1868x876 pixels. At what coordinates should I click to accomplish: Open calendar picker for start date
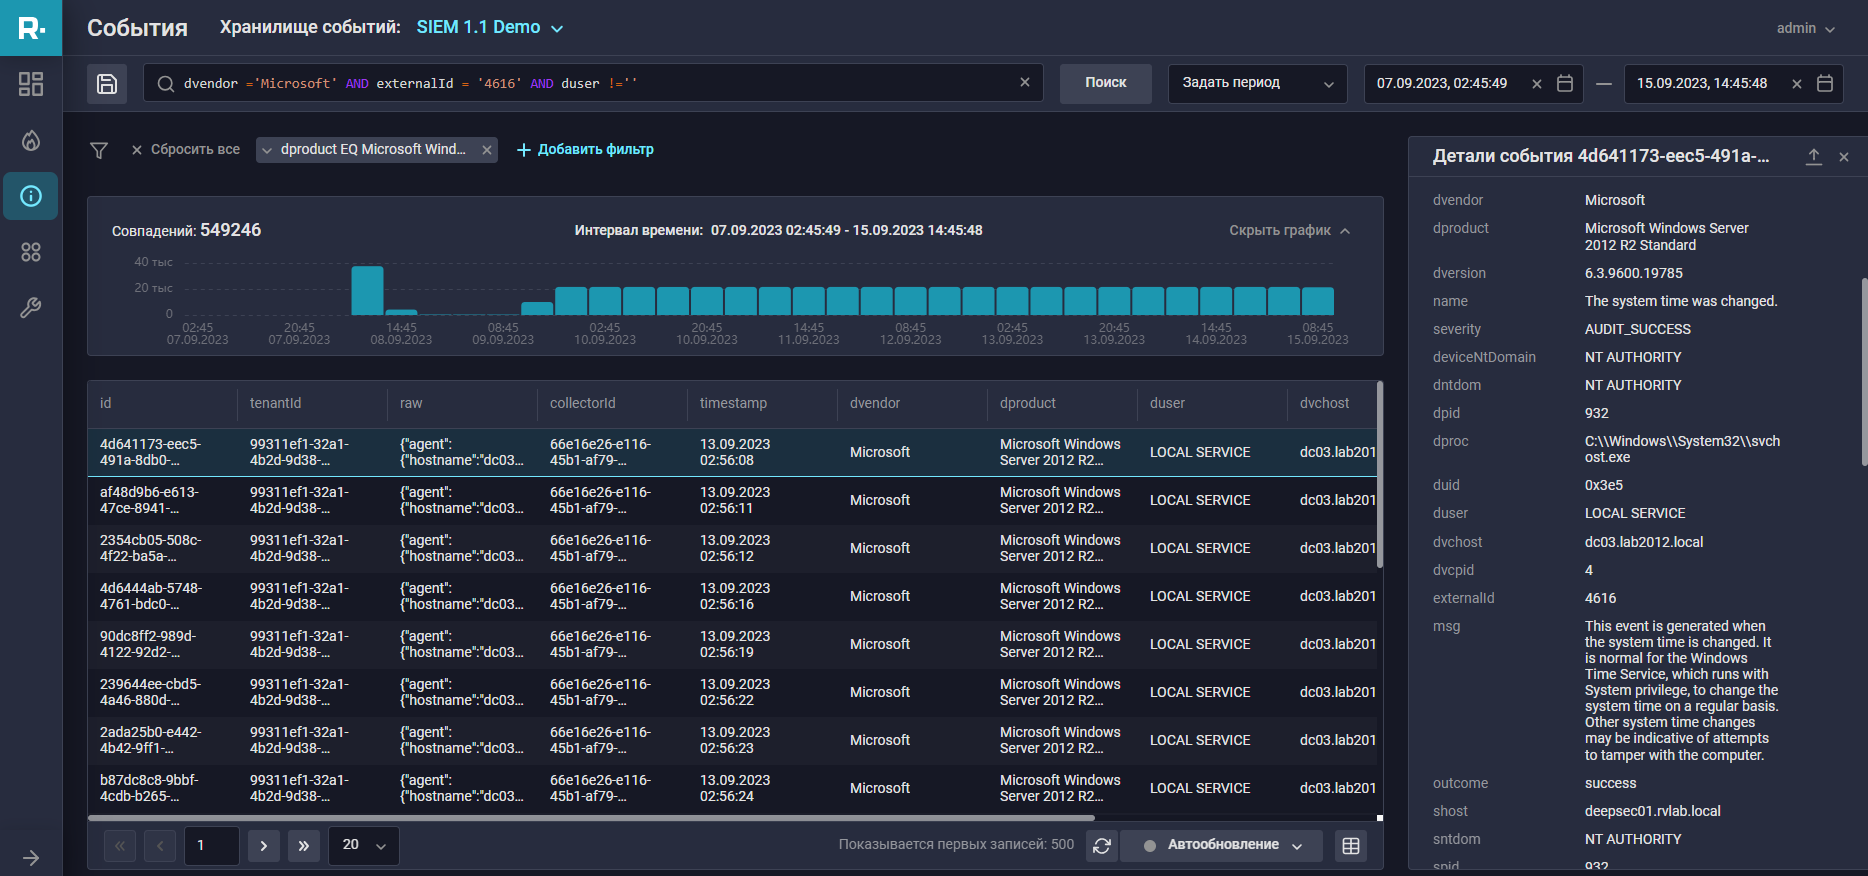click(x=1565, y=84)
